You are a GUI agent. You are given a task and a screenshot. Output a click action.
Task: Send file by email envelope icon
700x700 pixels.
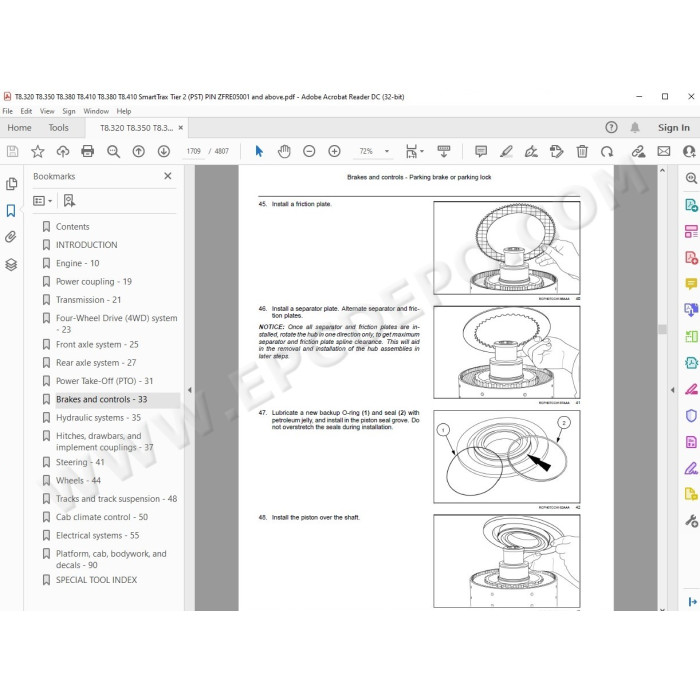pyautogui.click(x=664, y=151)
